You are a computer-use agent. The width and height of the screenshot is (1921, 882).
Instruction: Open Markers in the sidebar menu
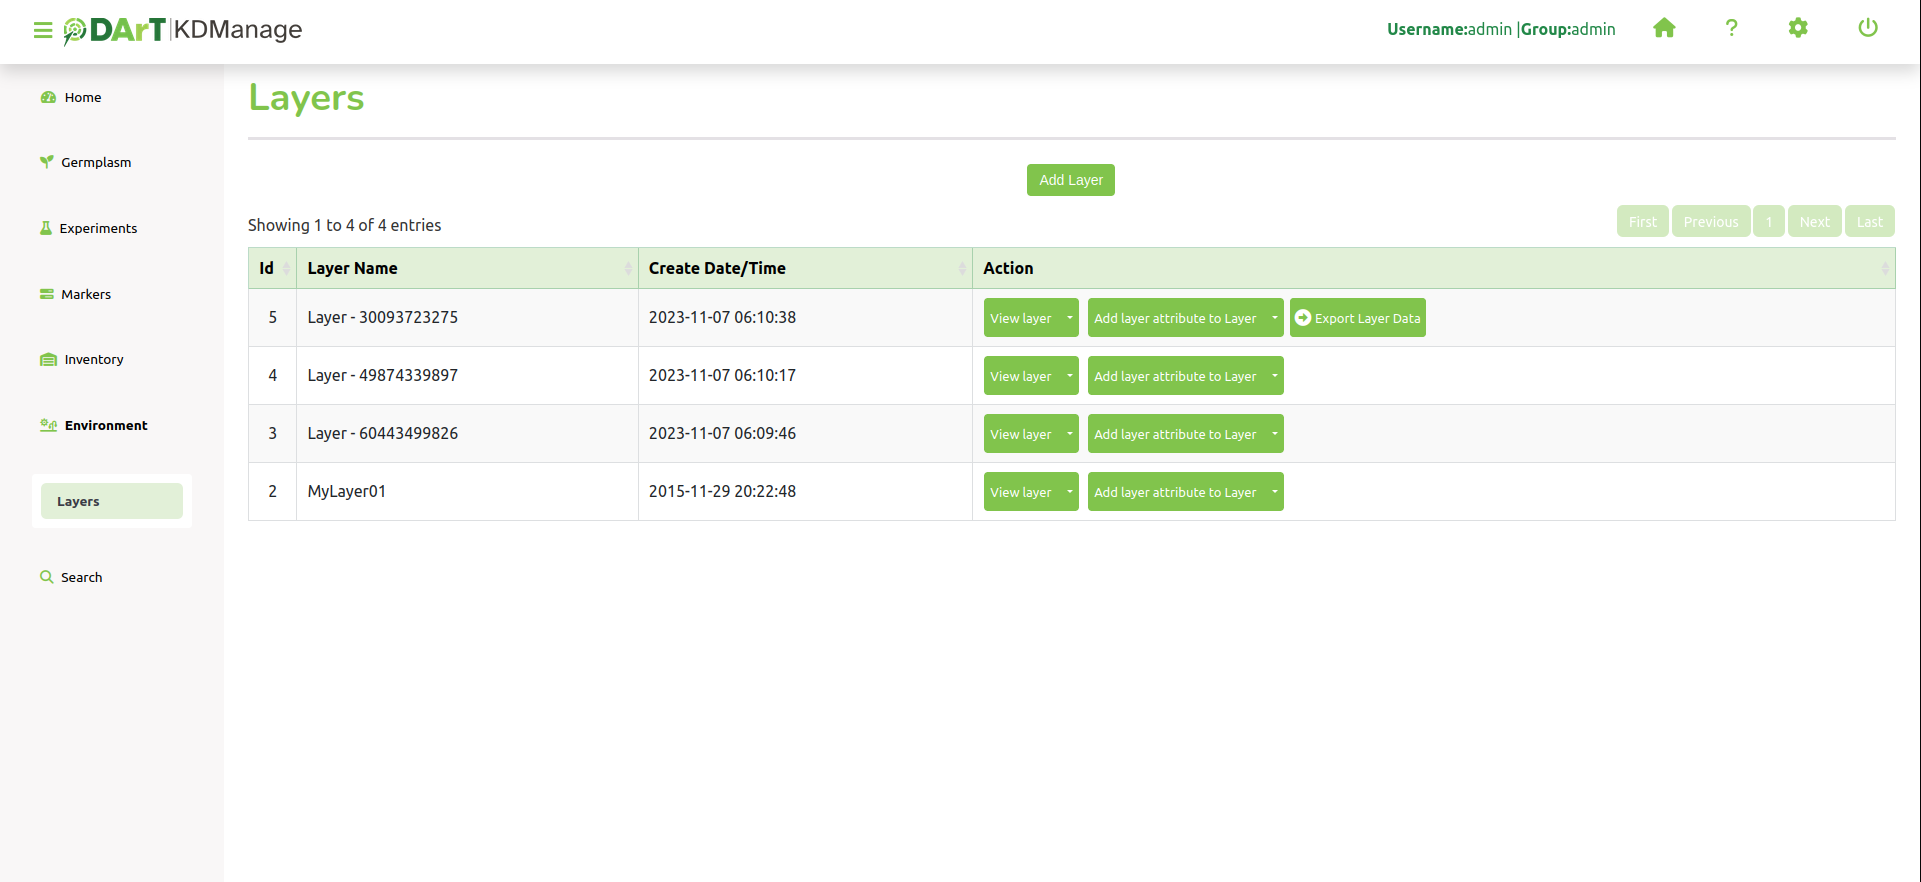86,294
